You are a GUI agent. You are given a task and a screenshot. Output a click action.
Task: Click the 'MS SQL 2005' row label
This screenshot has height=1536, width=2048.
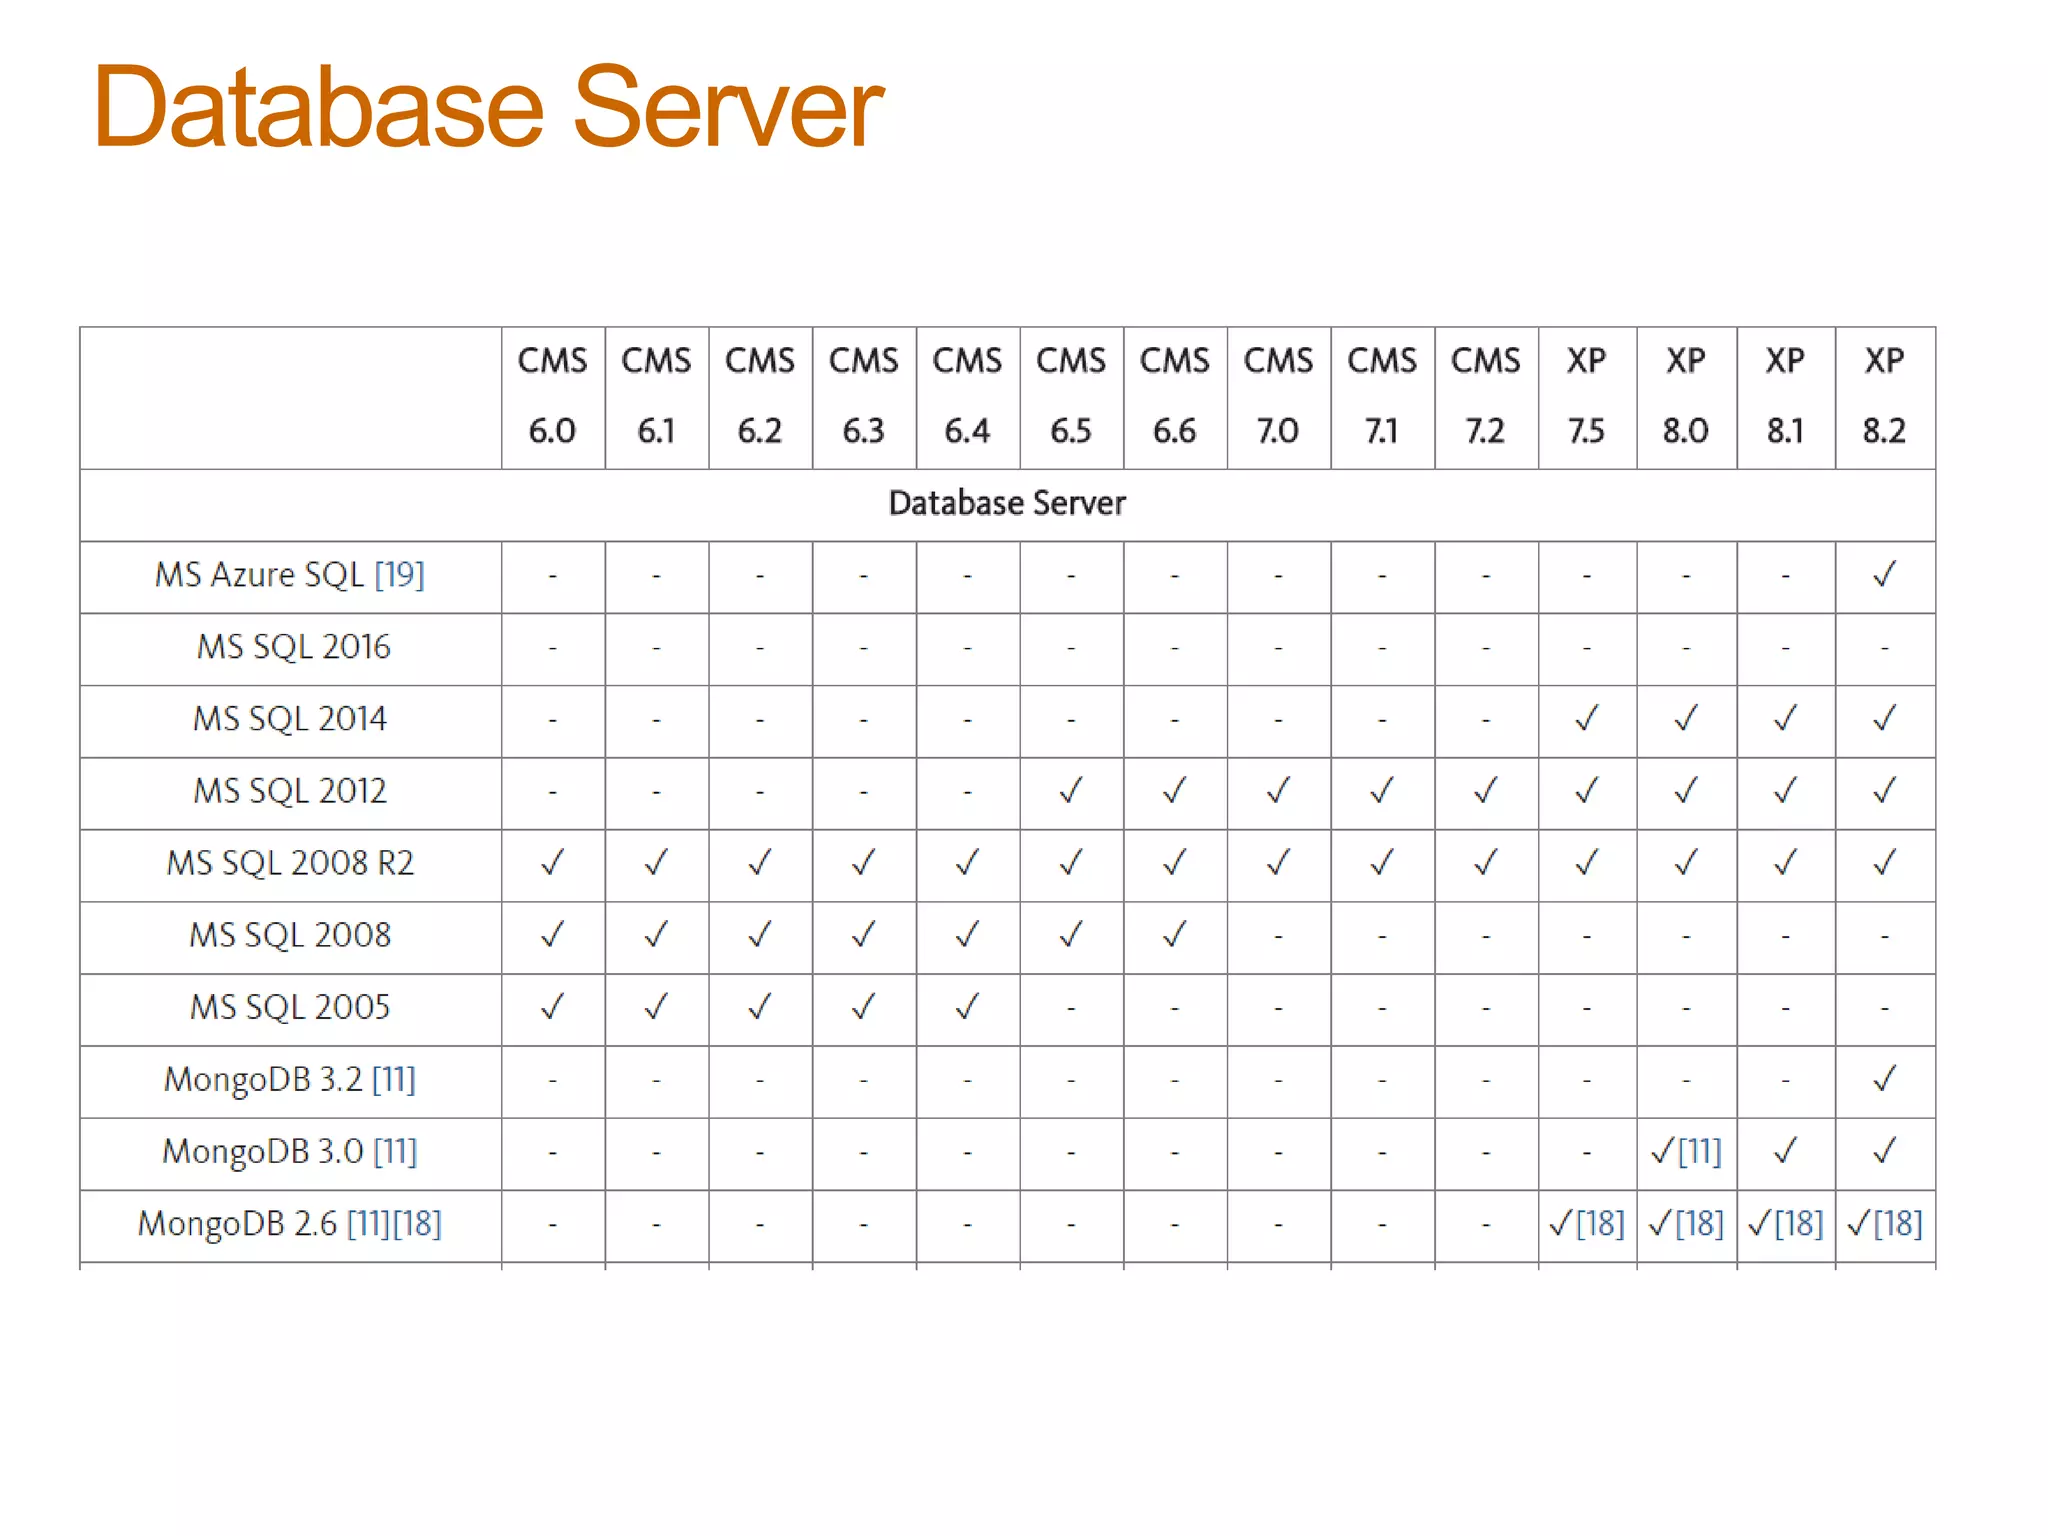[x=290, y=1007]
